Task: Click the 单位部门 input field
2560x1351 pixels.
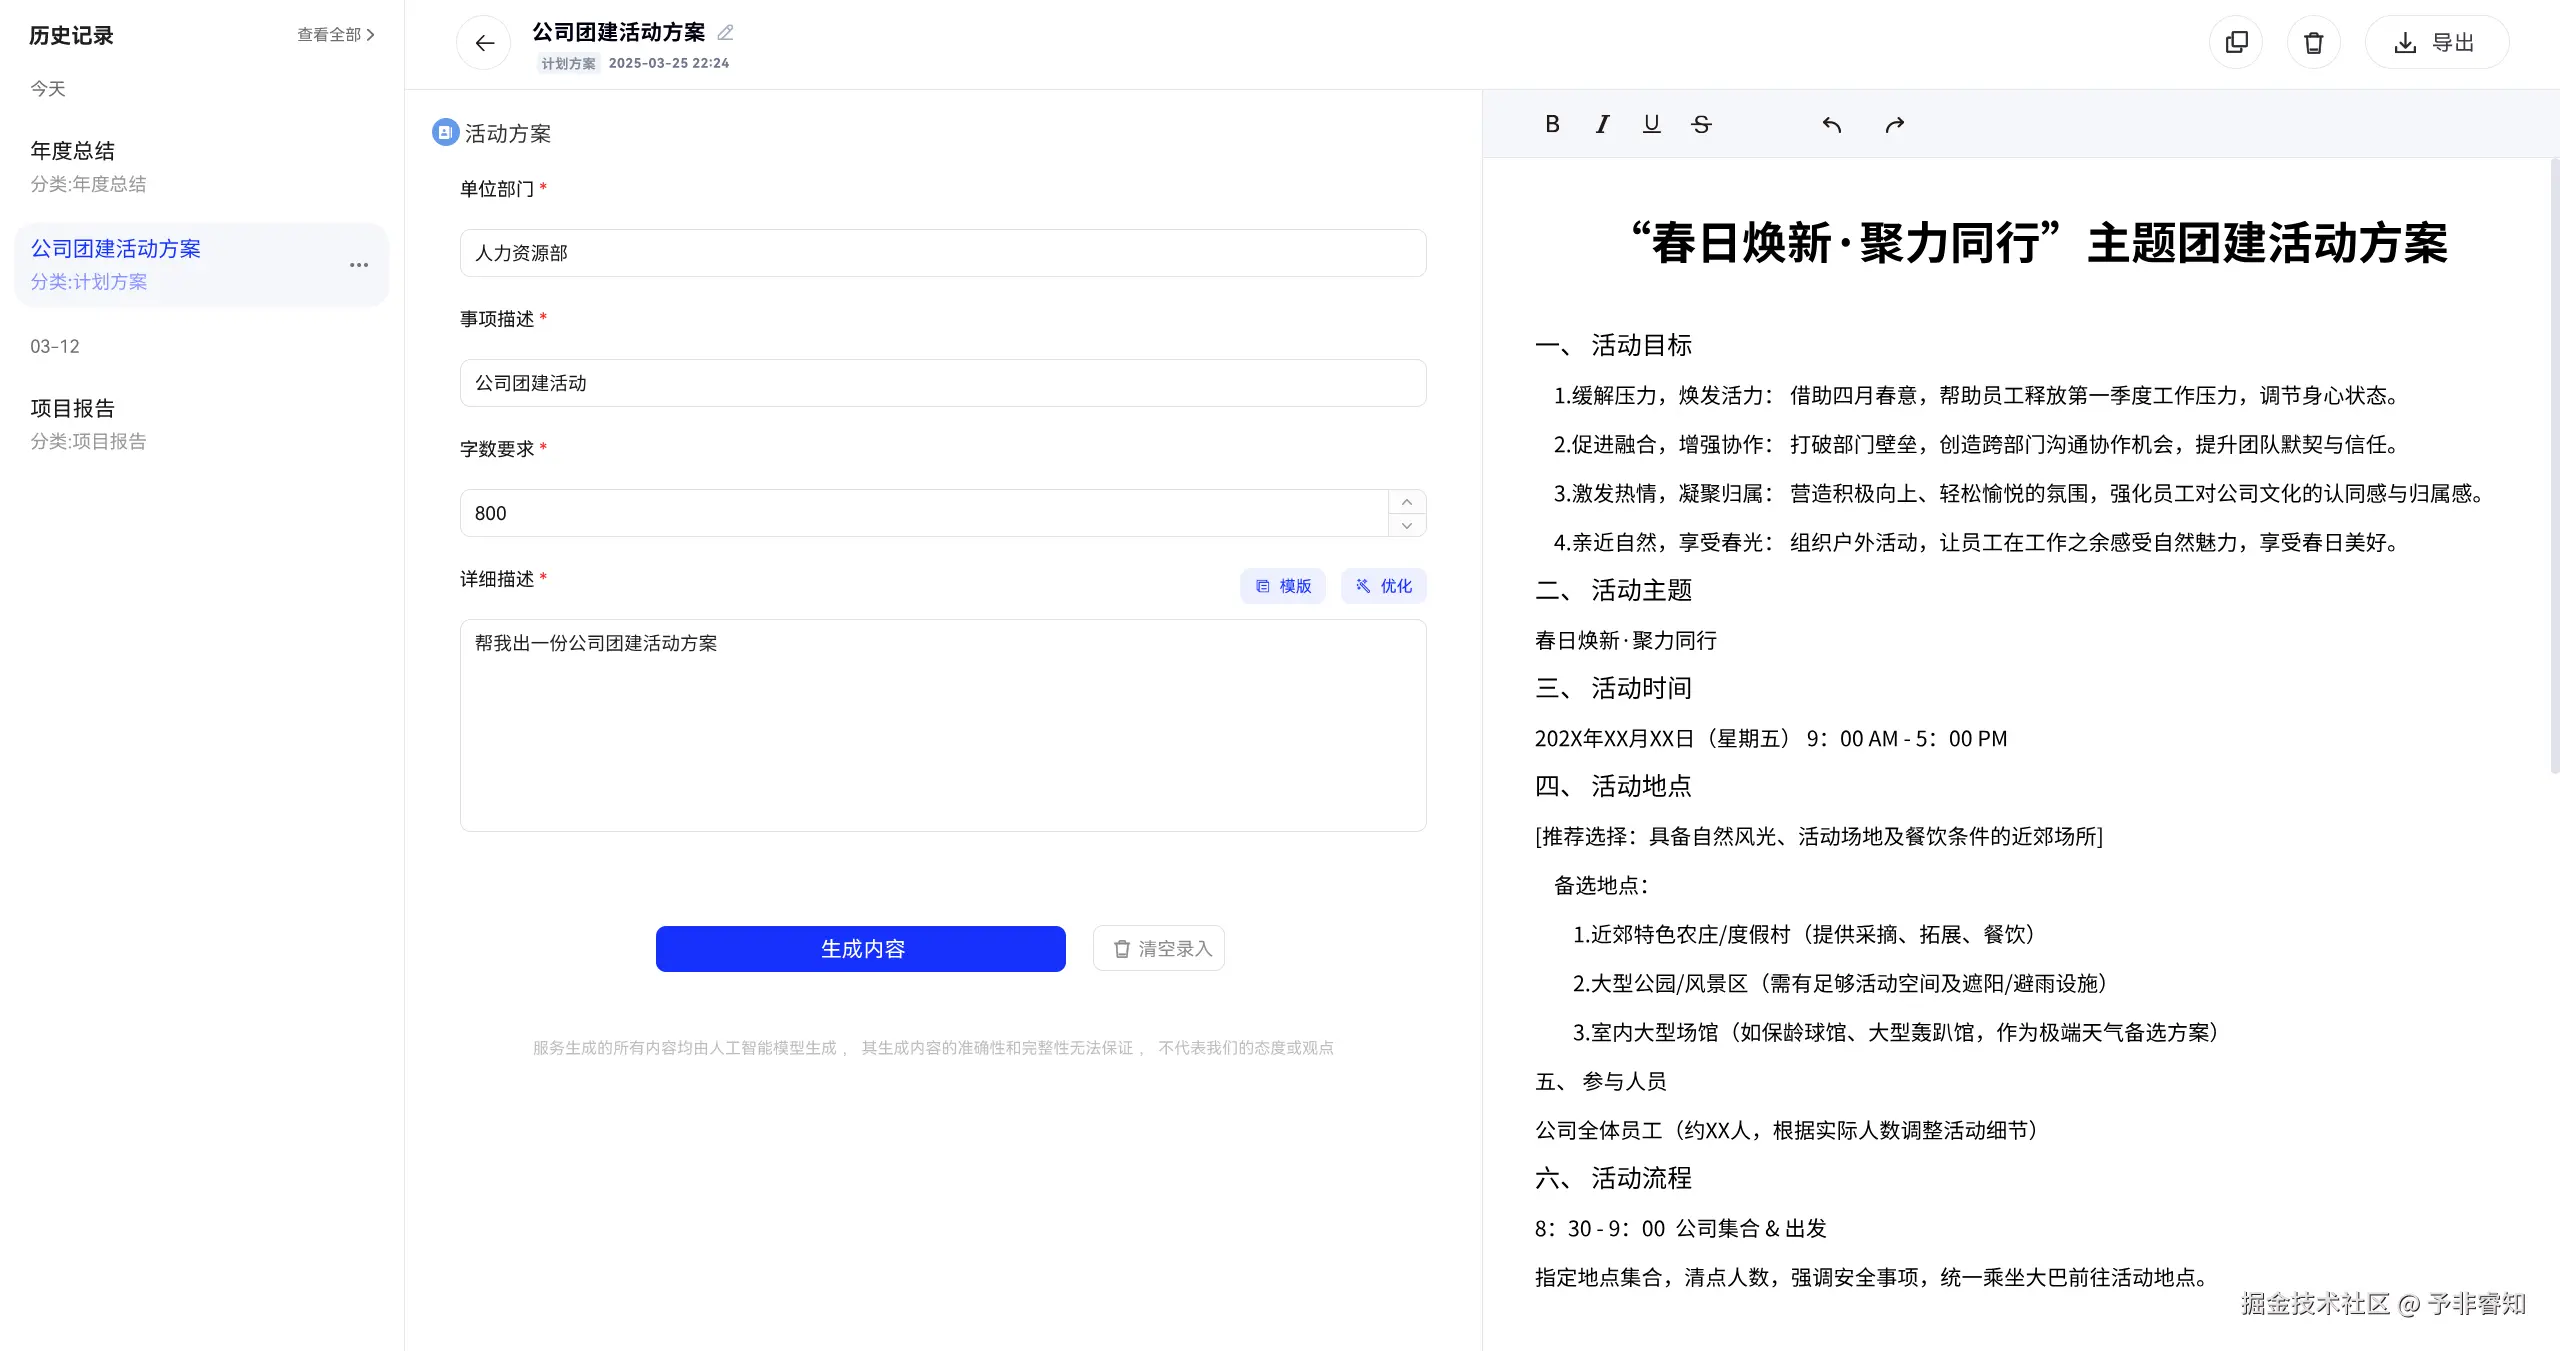Action: point(942,253)
